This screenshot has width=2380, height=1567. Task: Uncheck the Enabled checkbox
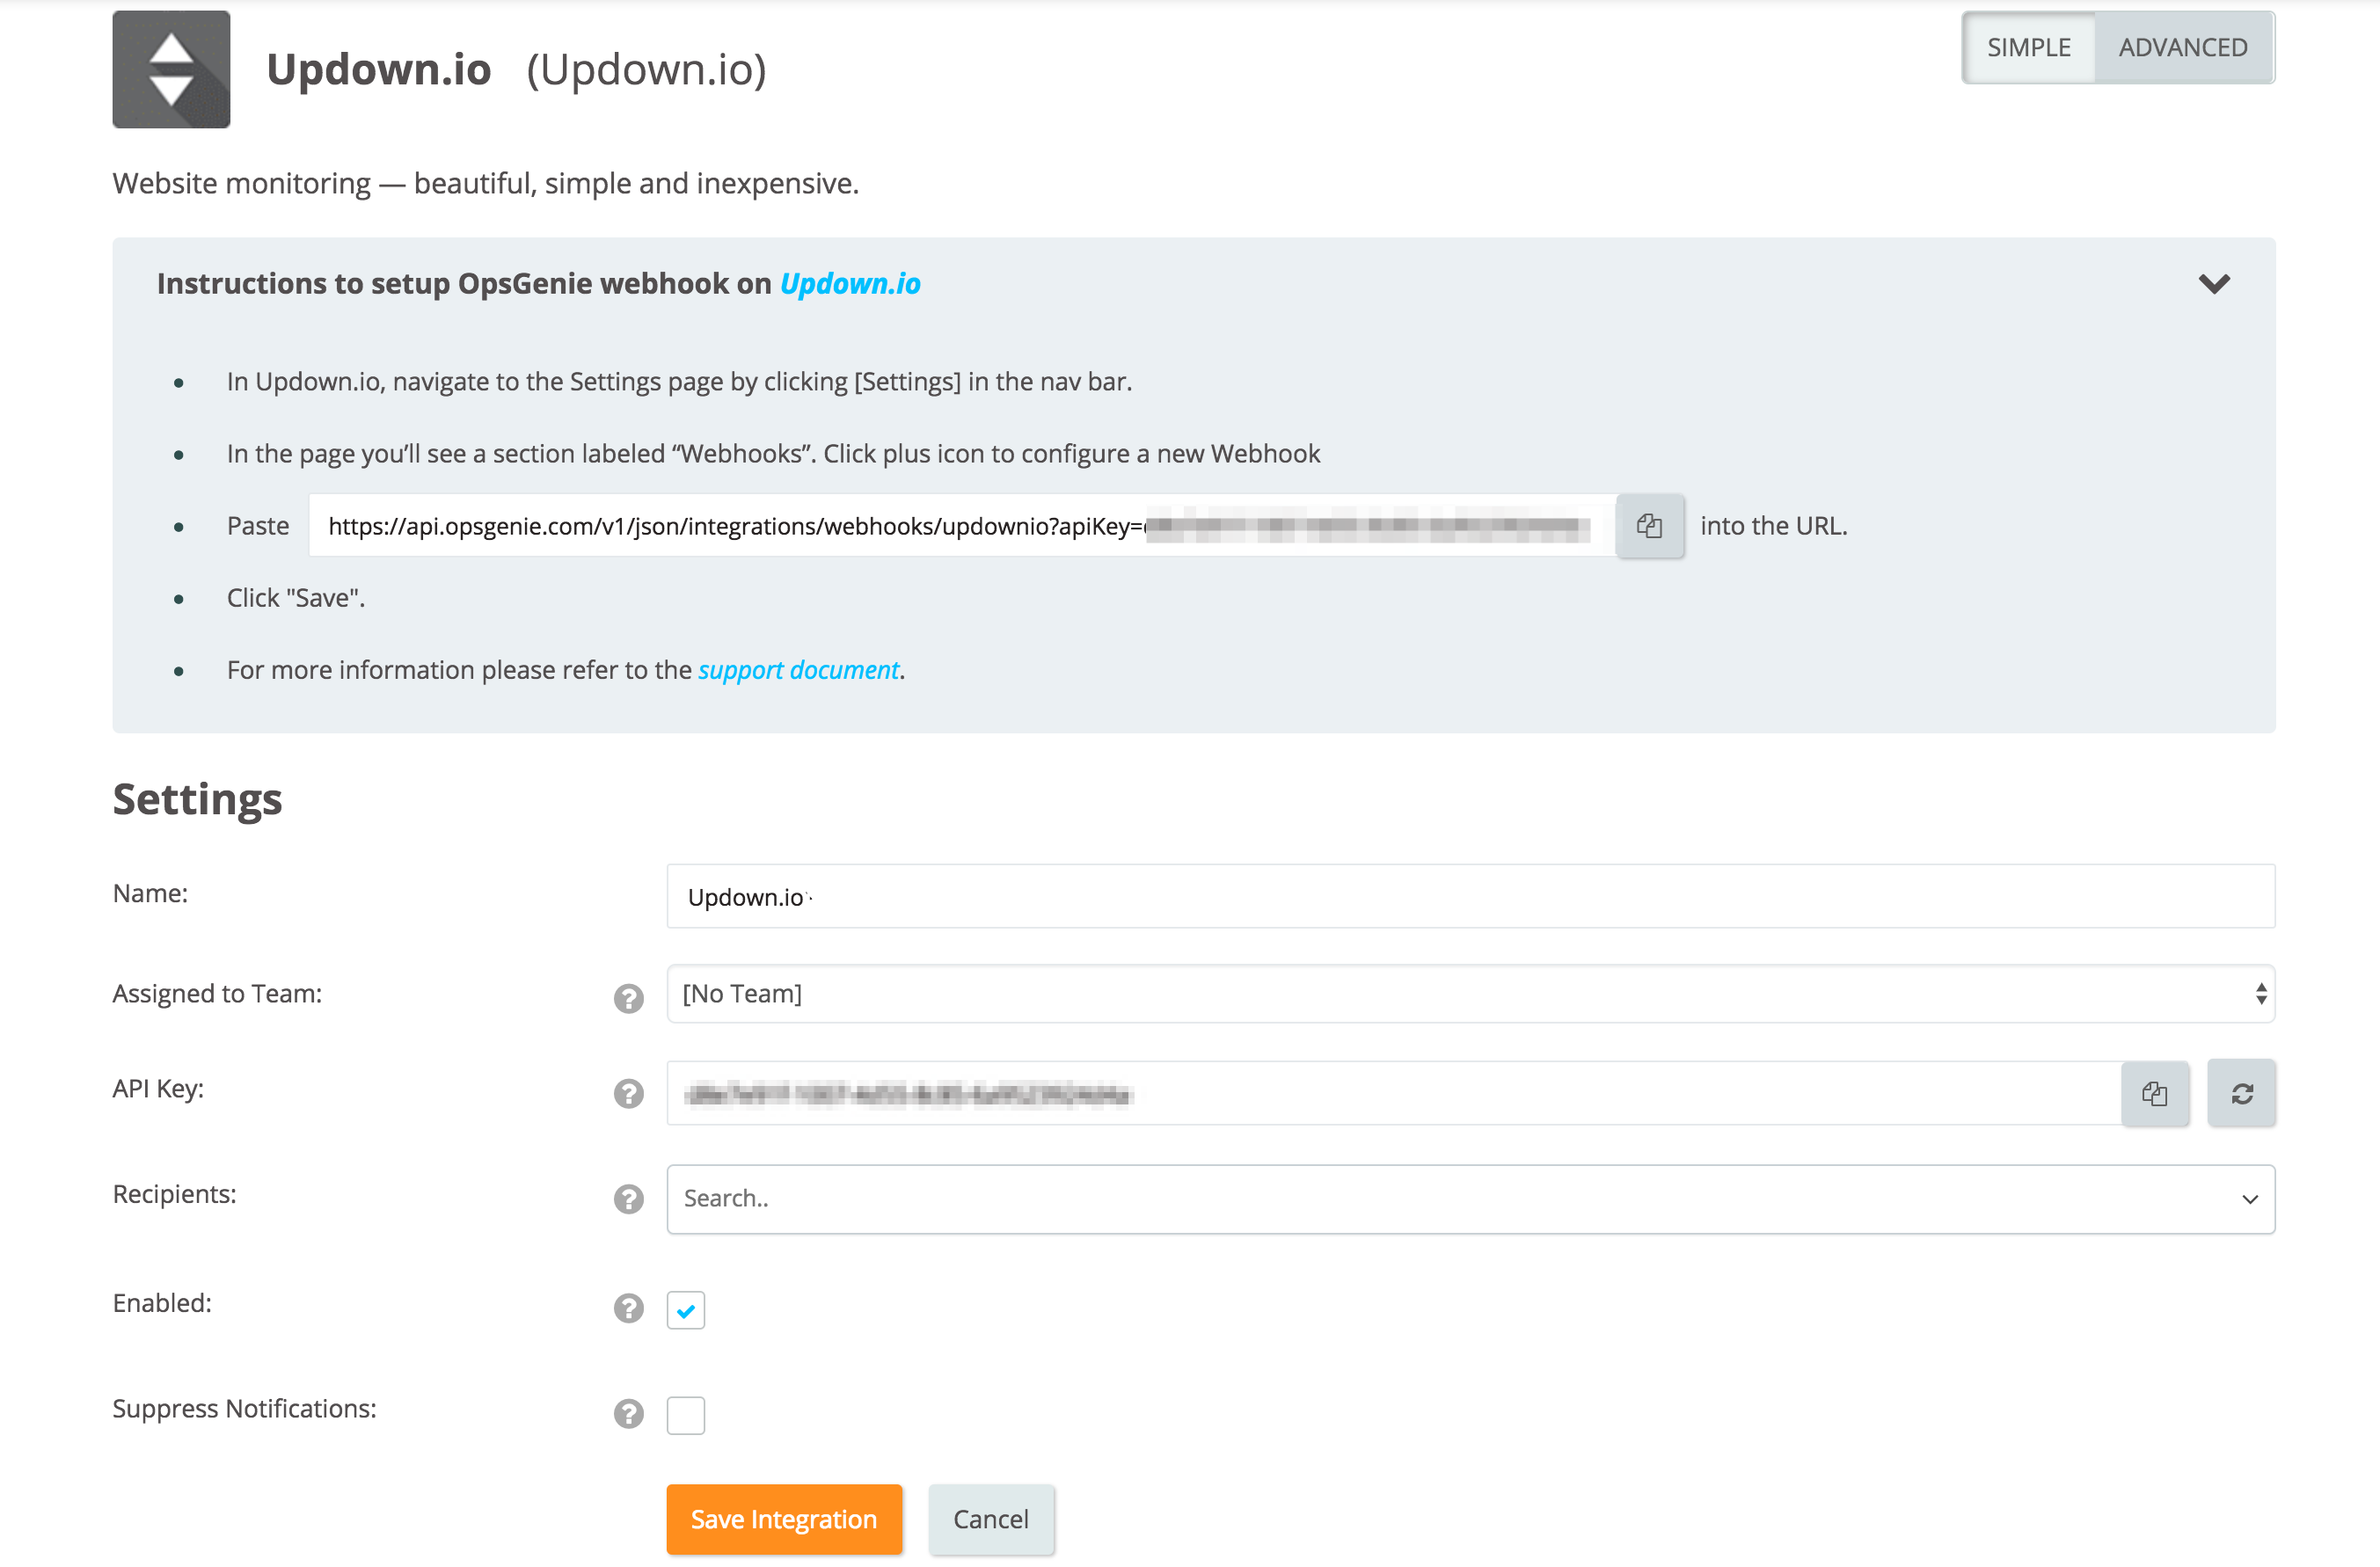tap(686, 1310)
